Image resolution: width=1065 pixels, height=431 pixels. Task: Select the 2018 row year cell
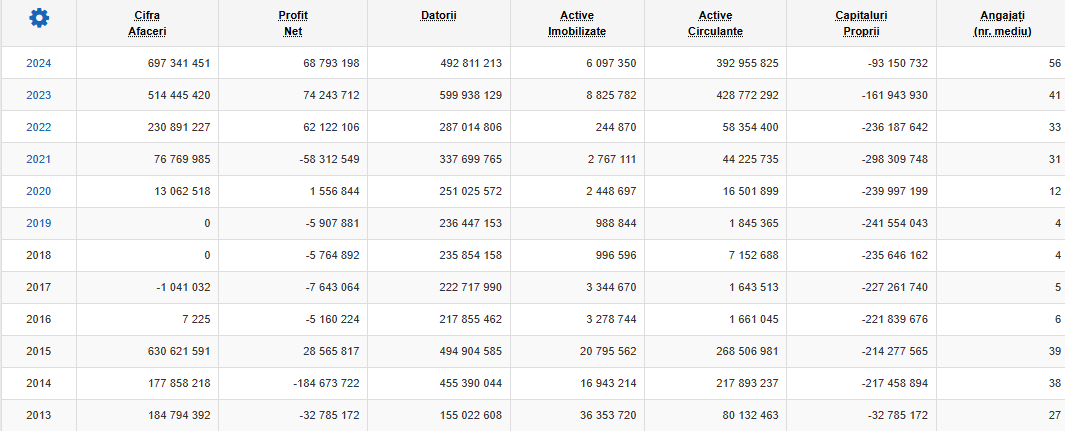pyautogui.click(x=39, y=255)
